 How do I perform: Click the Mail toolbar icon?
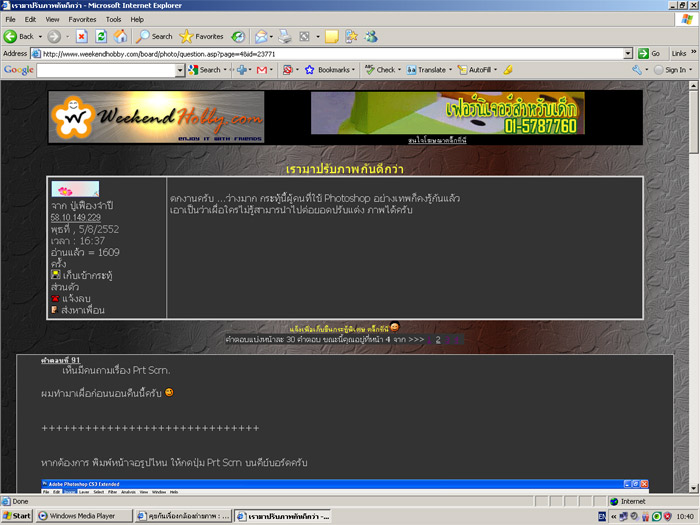(263, 36)
